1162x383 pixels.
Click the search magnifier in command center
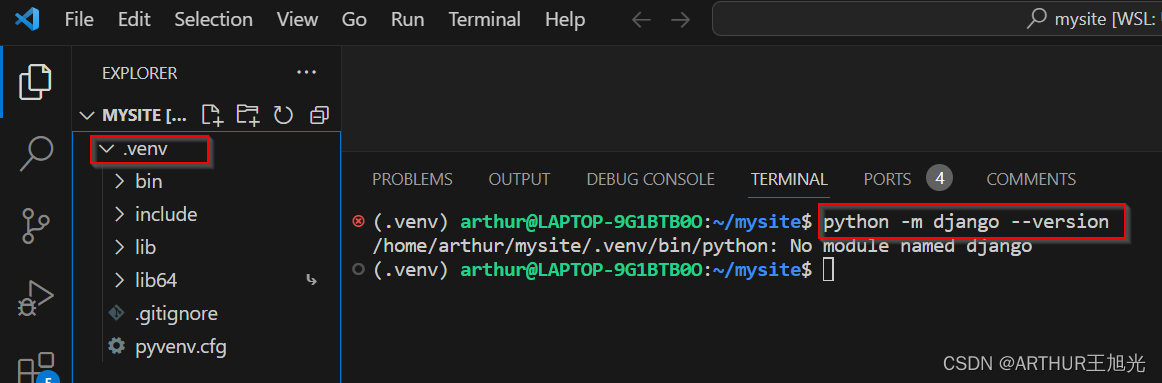pos(1037,19)
